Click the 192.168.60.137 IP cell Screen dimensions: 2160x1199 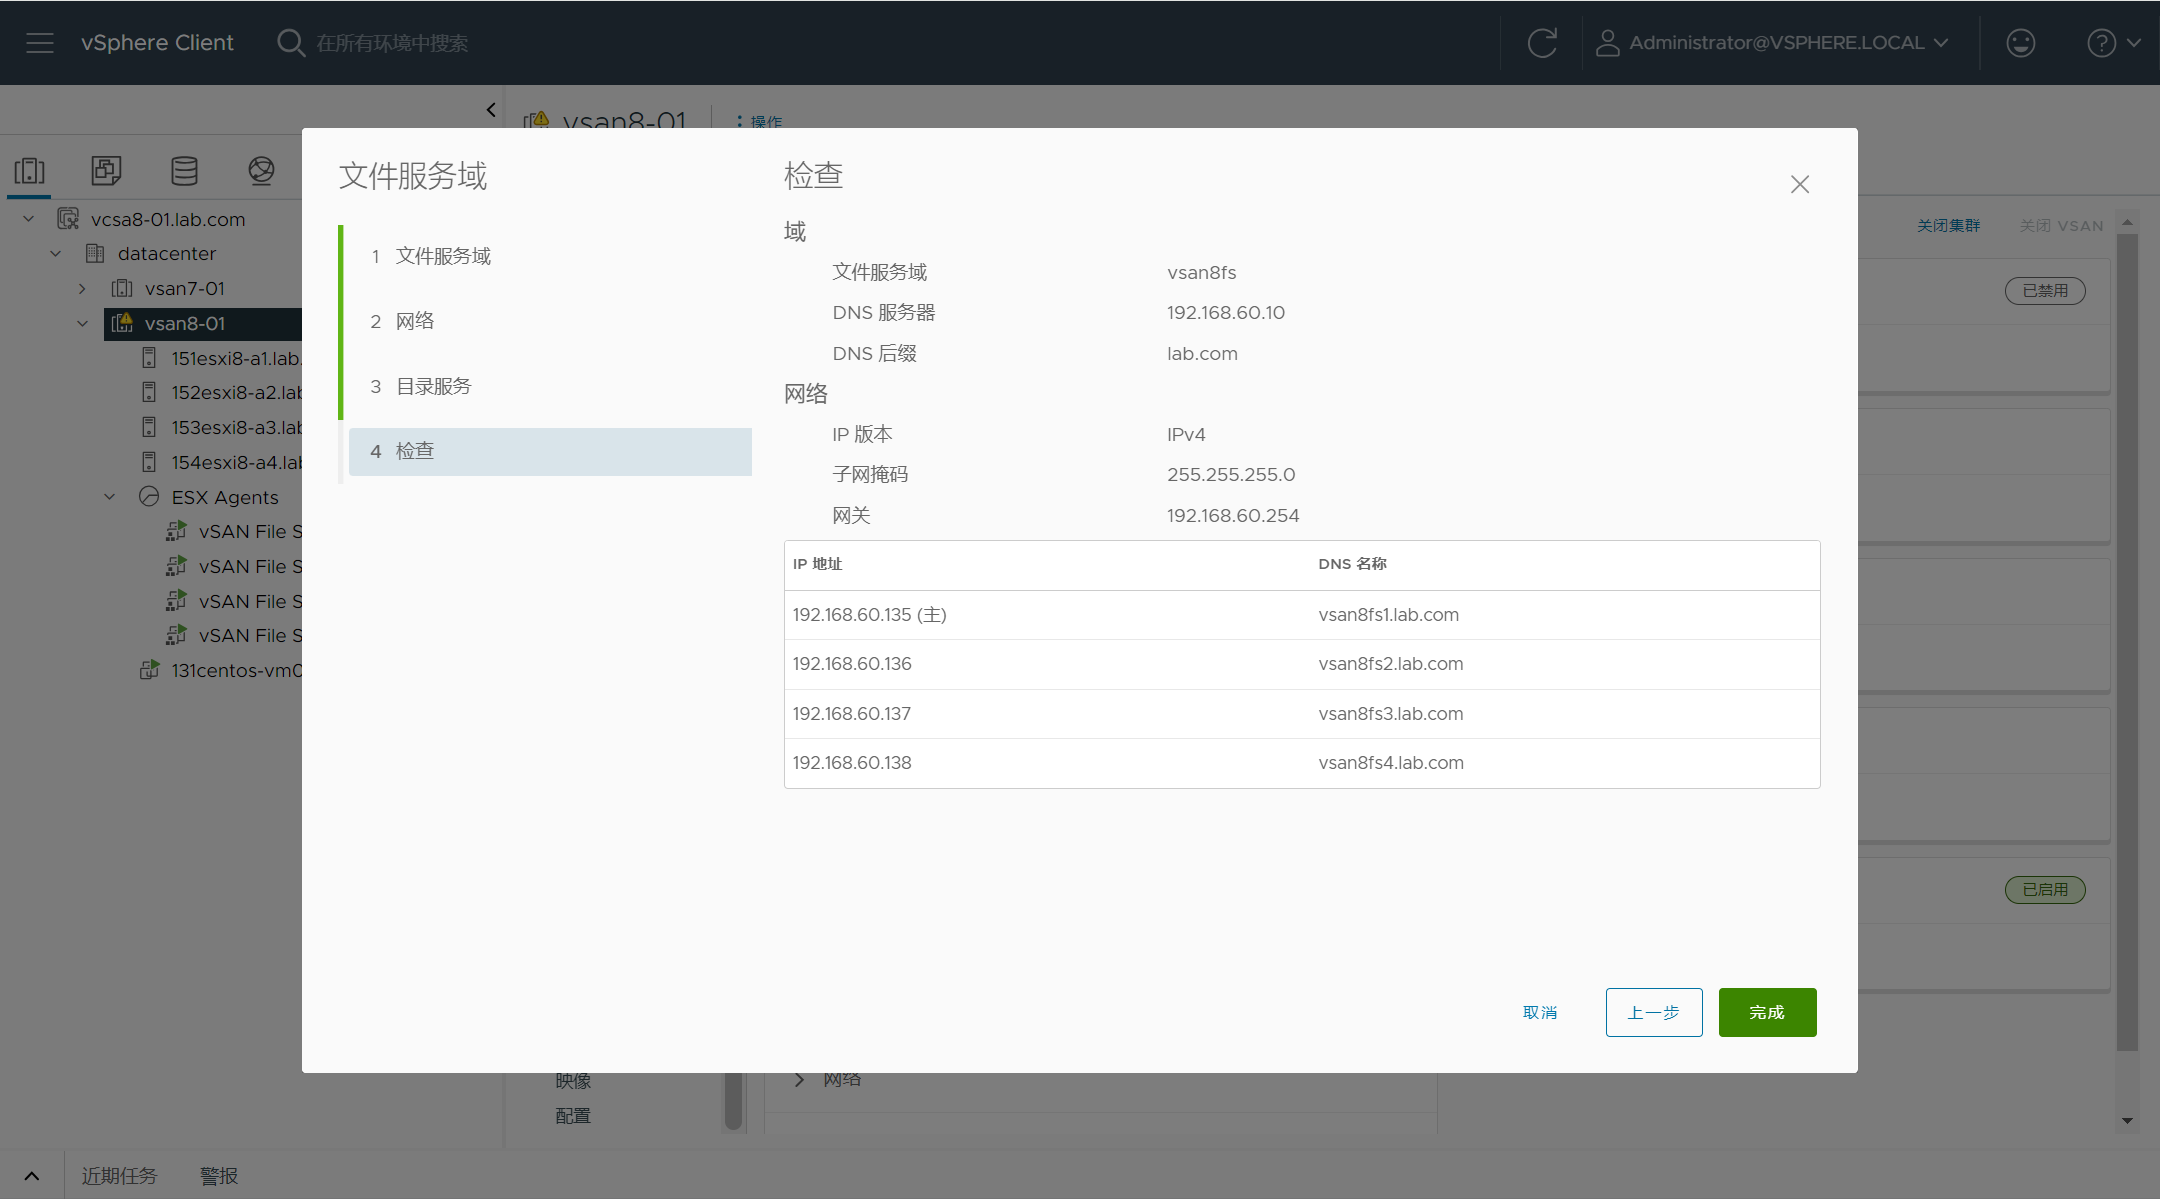[x=852, y=714]
